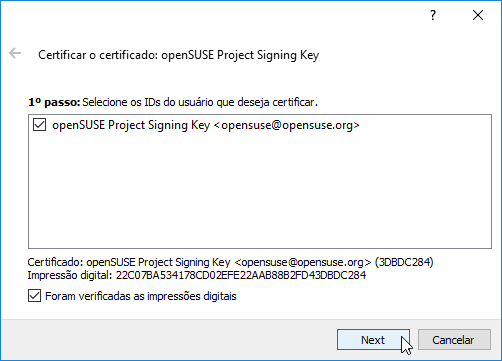502x361 pixels.
Task: Click the bold '1º passo:' label
Action: click(54, 102)
